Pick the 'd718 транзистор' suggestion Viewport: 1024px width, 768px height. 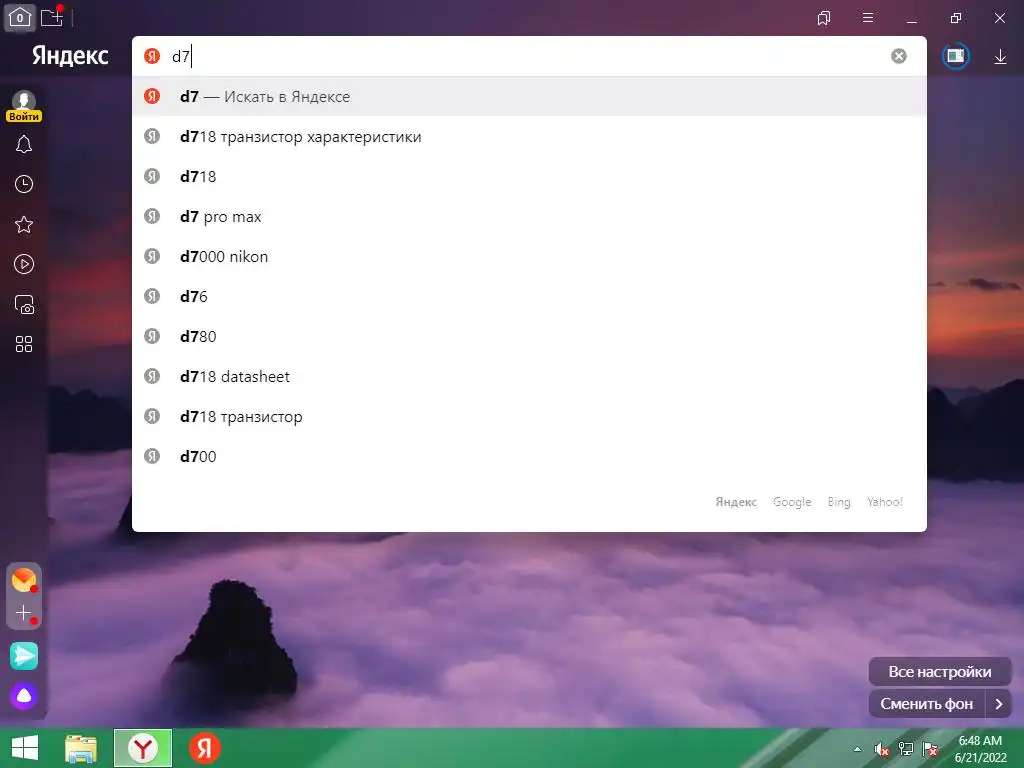point(529,417)
